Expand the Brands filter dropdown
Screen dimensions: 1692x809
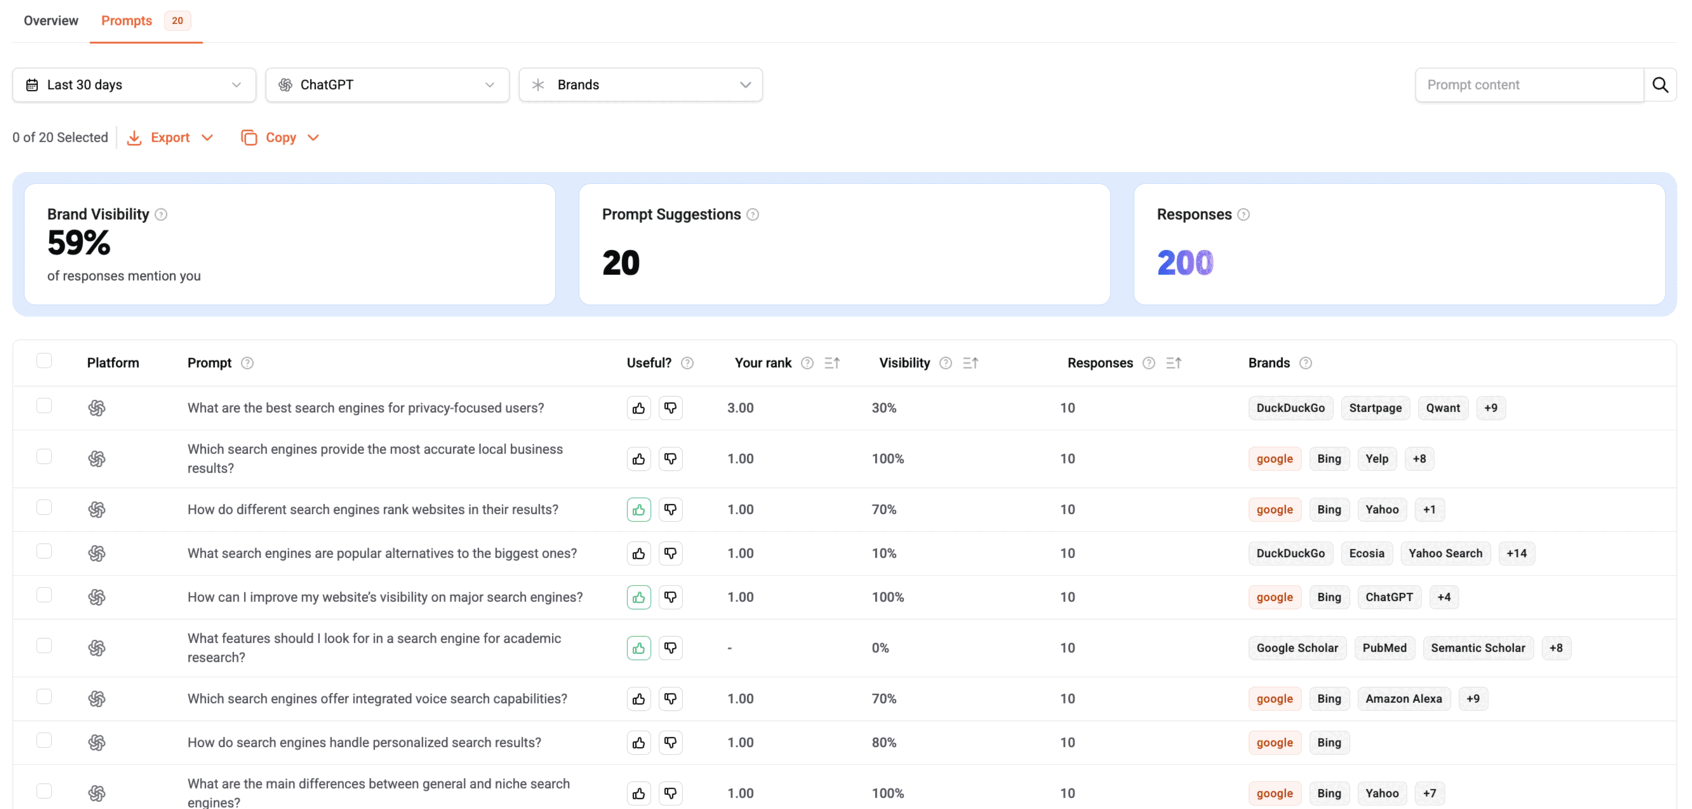640,85
